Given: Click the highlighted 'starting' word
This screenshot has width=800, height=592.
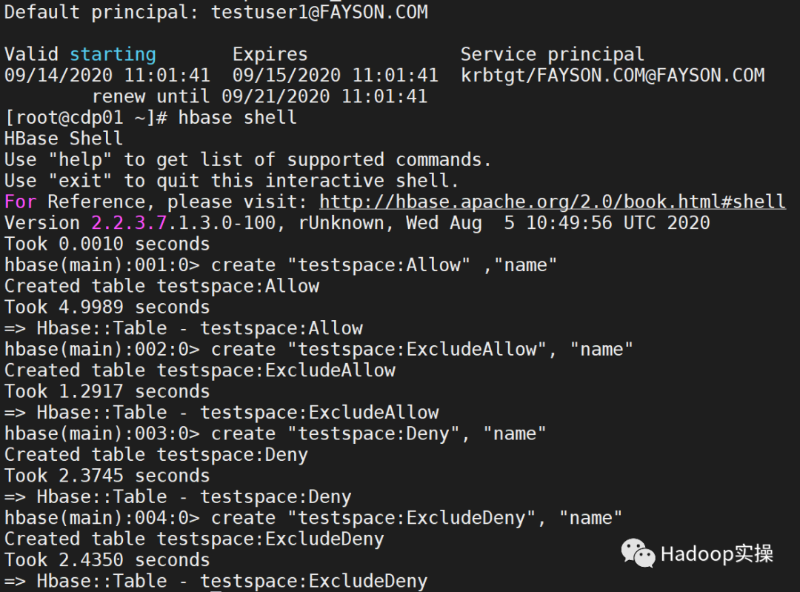Looking at the screenshot, I should coord(113,54).
